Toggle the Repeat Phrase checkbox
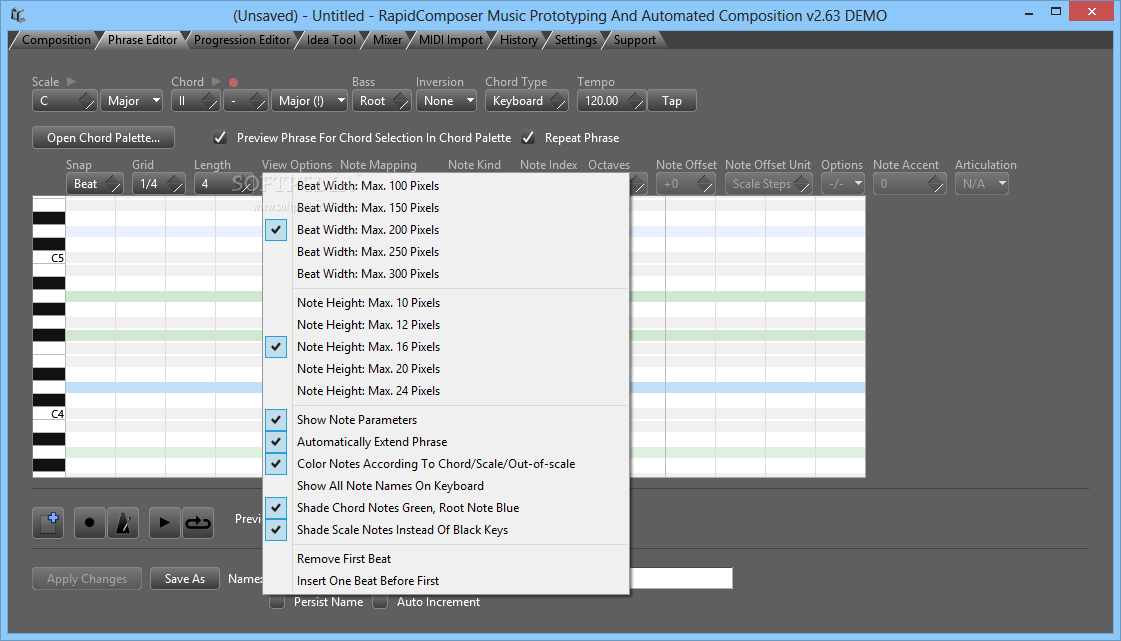This screenshot has height=641, width=1121. 528,137
